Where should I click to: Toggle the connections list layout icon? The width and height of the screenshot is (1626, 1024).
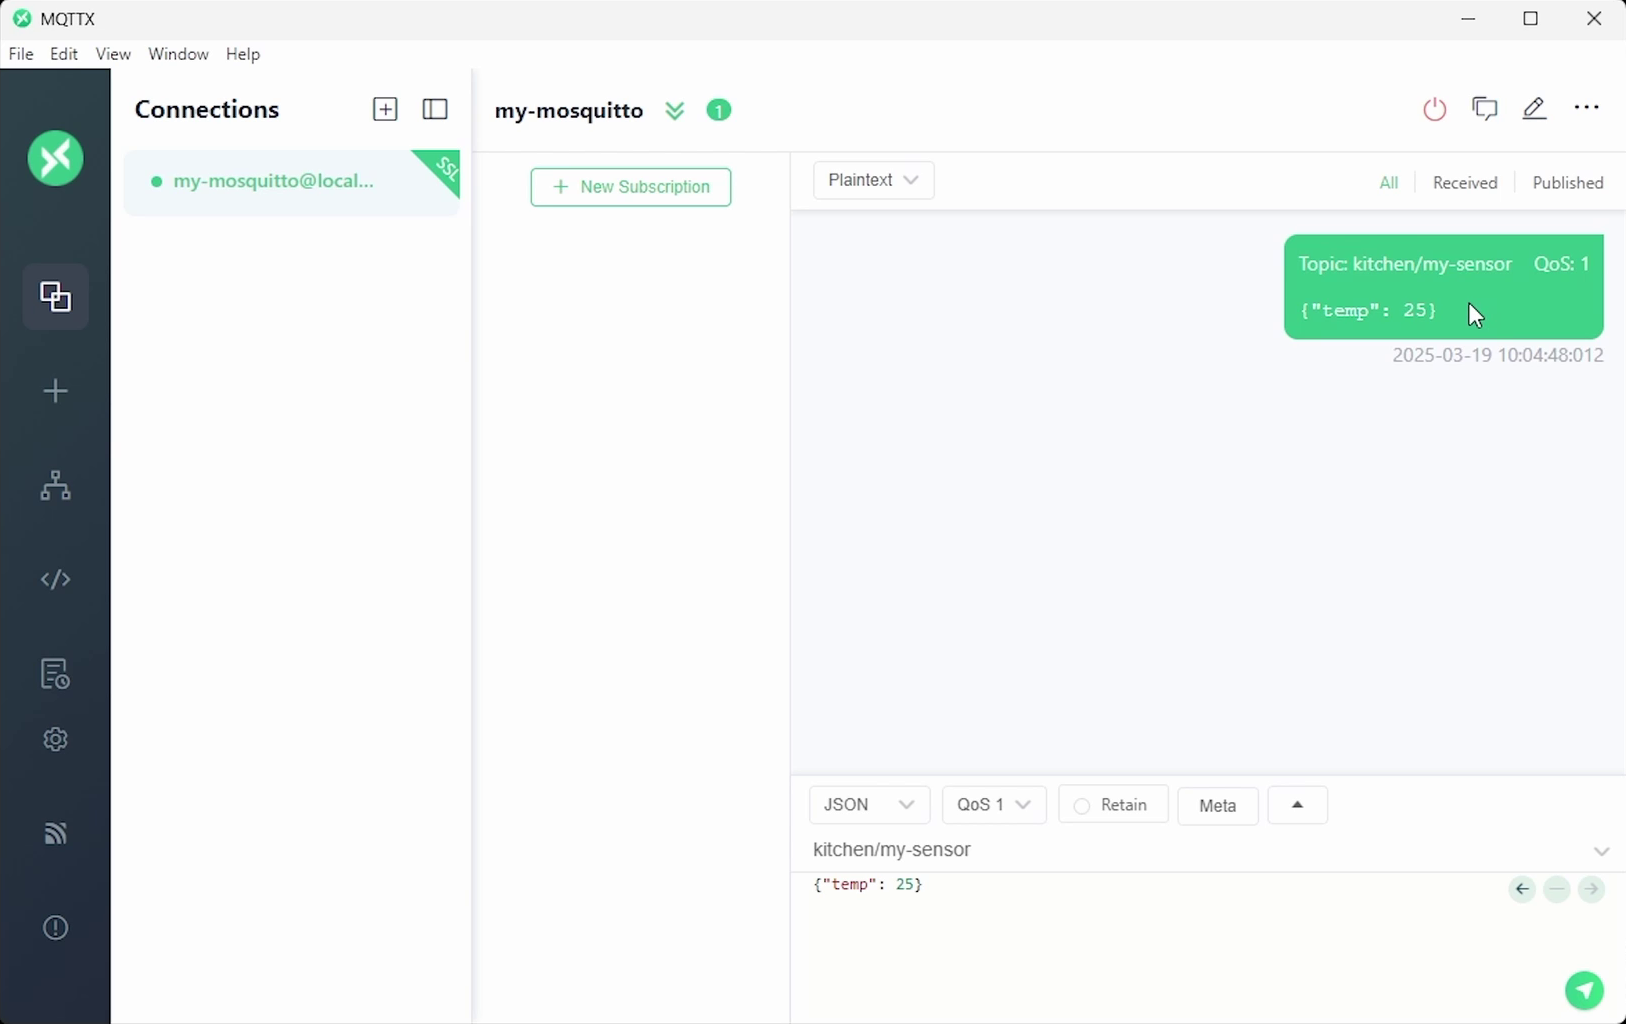pyautogui.click(x=435, y=109)
